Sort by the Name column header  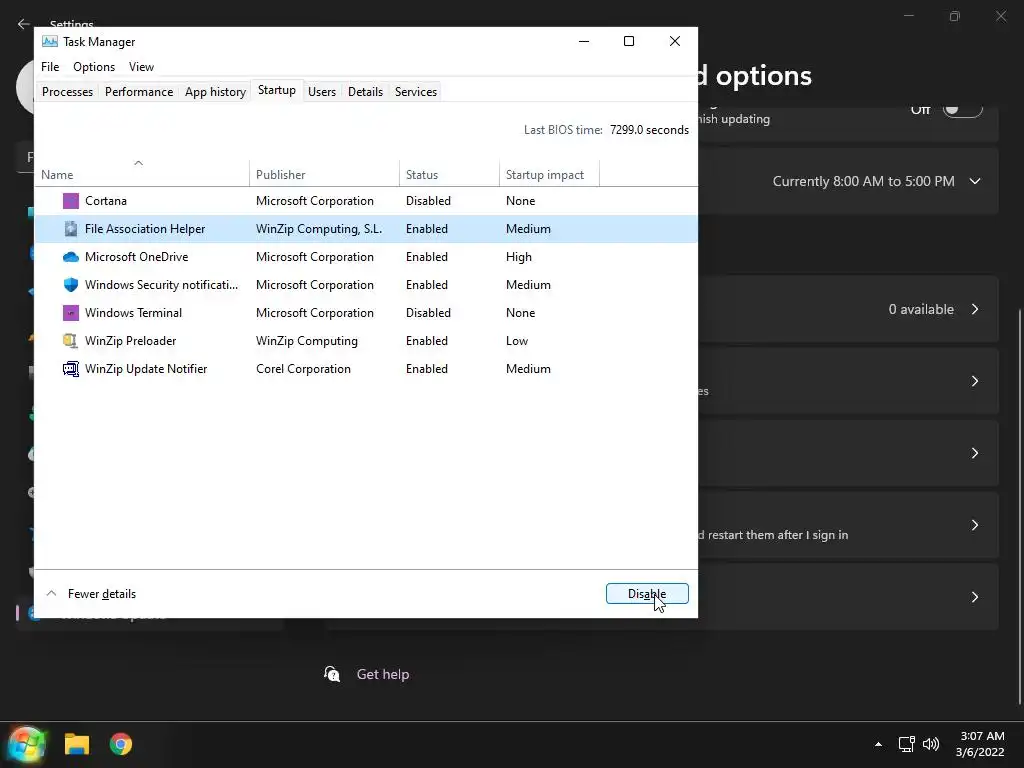tap(142, 174)
